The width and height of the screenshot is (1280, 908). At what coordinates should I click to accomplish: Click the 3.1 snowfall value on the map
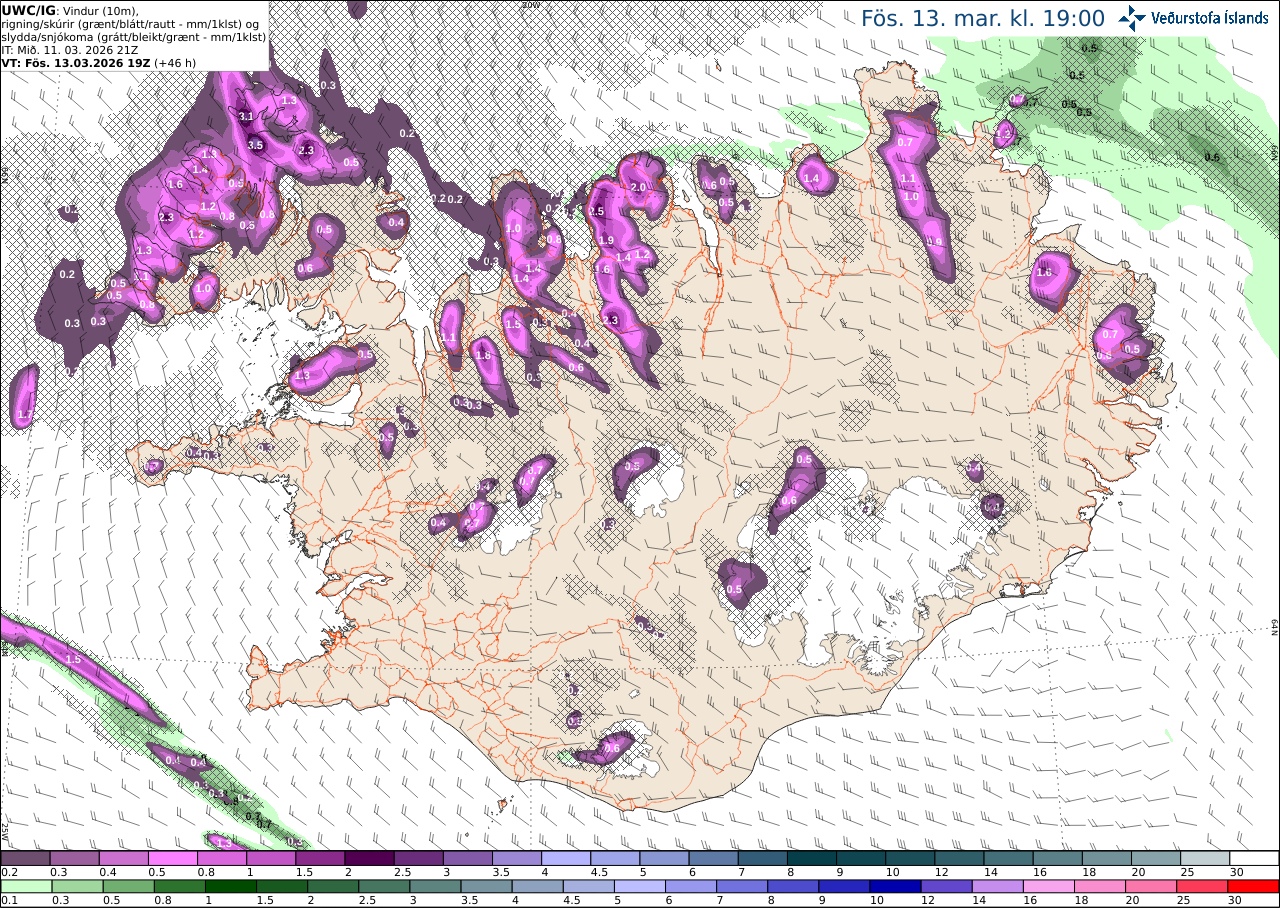click(246, 117)
